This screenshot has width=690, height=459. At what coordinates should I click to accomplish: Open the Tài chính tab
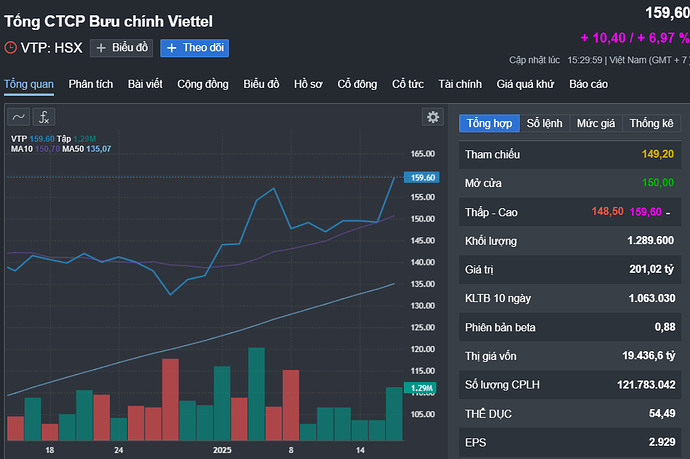(460, 83)
